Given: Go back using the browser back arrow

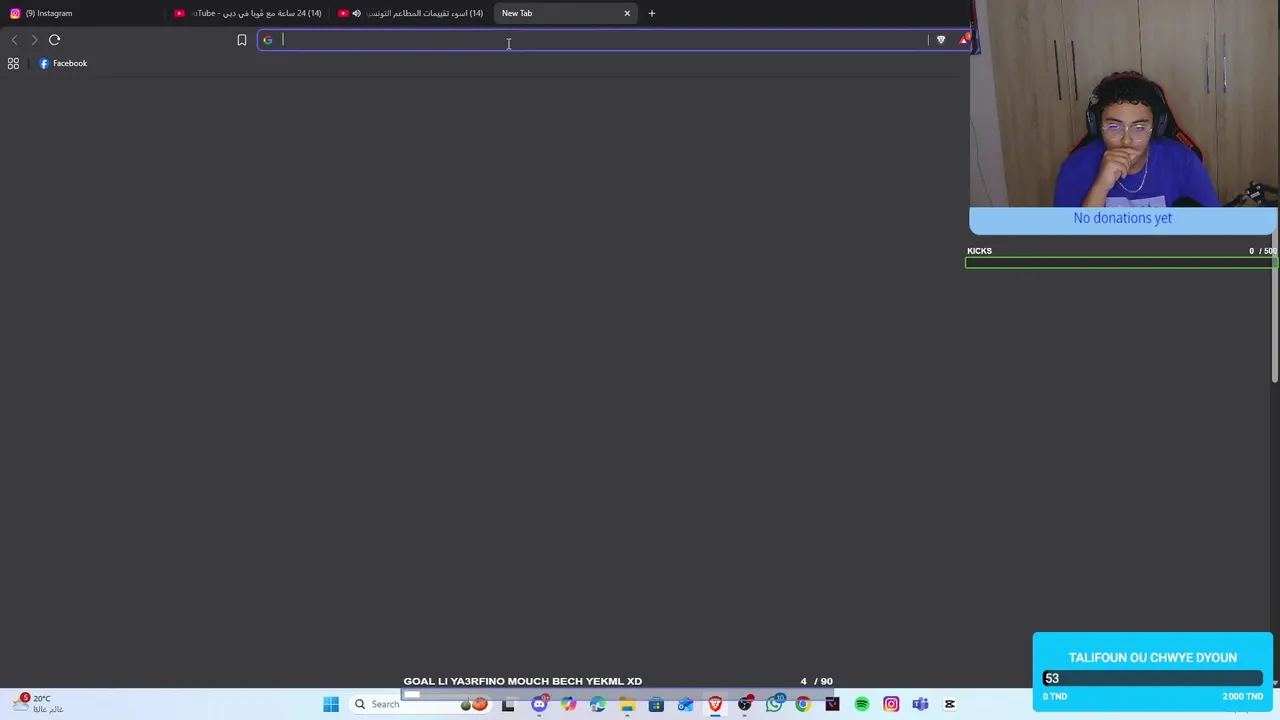Looking at the screenshot, I should pyautogui.click(x=14, y=40).
